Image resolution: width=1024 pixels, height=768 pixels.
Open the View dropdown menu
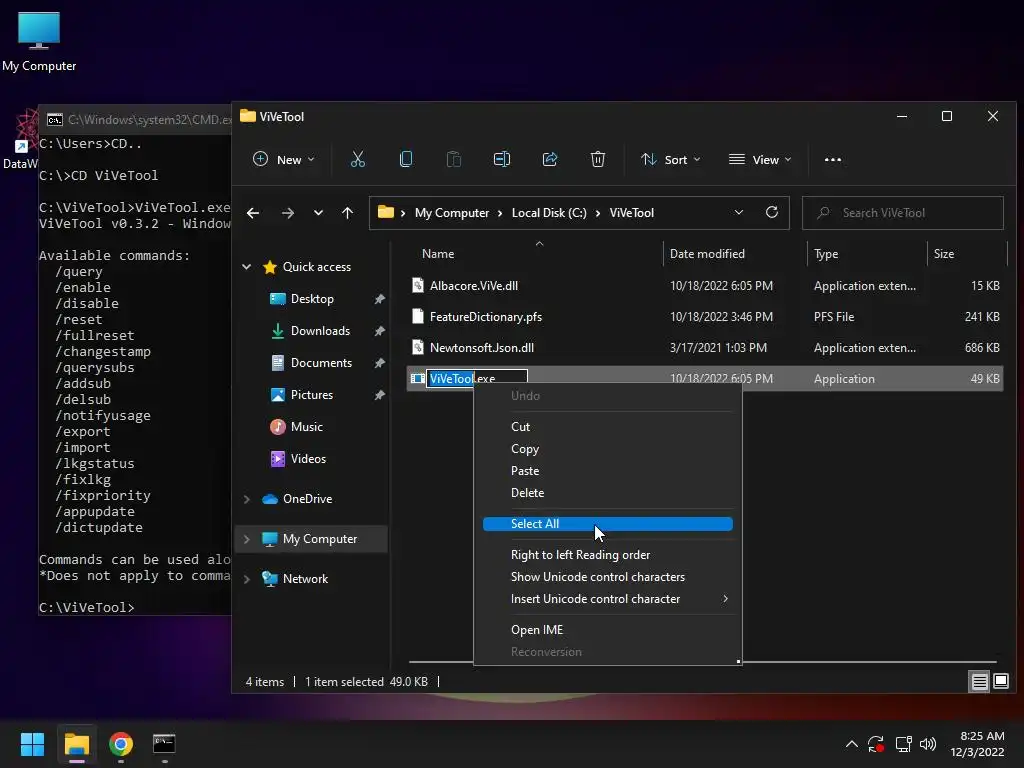click(760, 159)
